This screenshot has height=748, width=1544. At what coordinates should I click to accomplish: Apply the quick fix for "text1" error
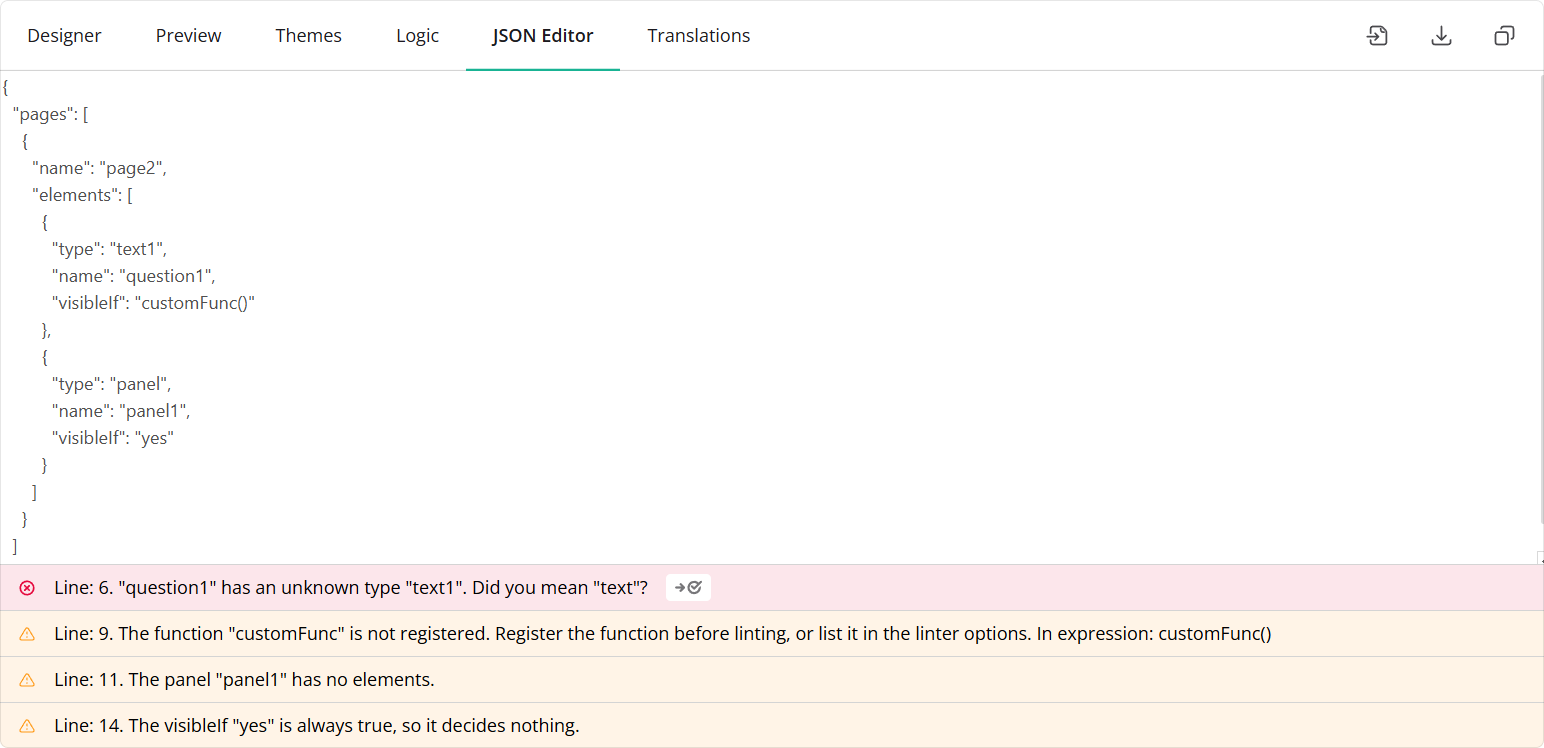coord(688,588)
